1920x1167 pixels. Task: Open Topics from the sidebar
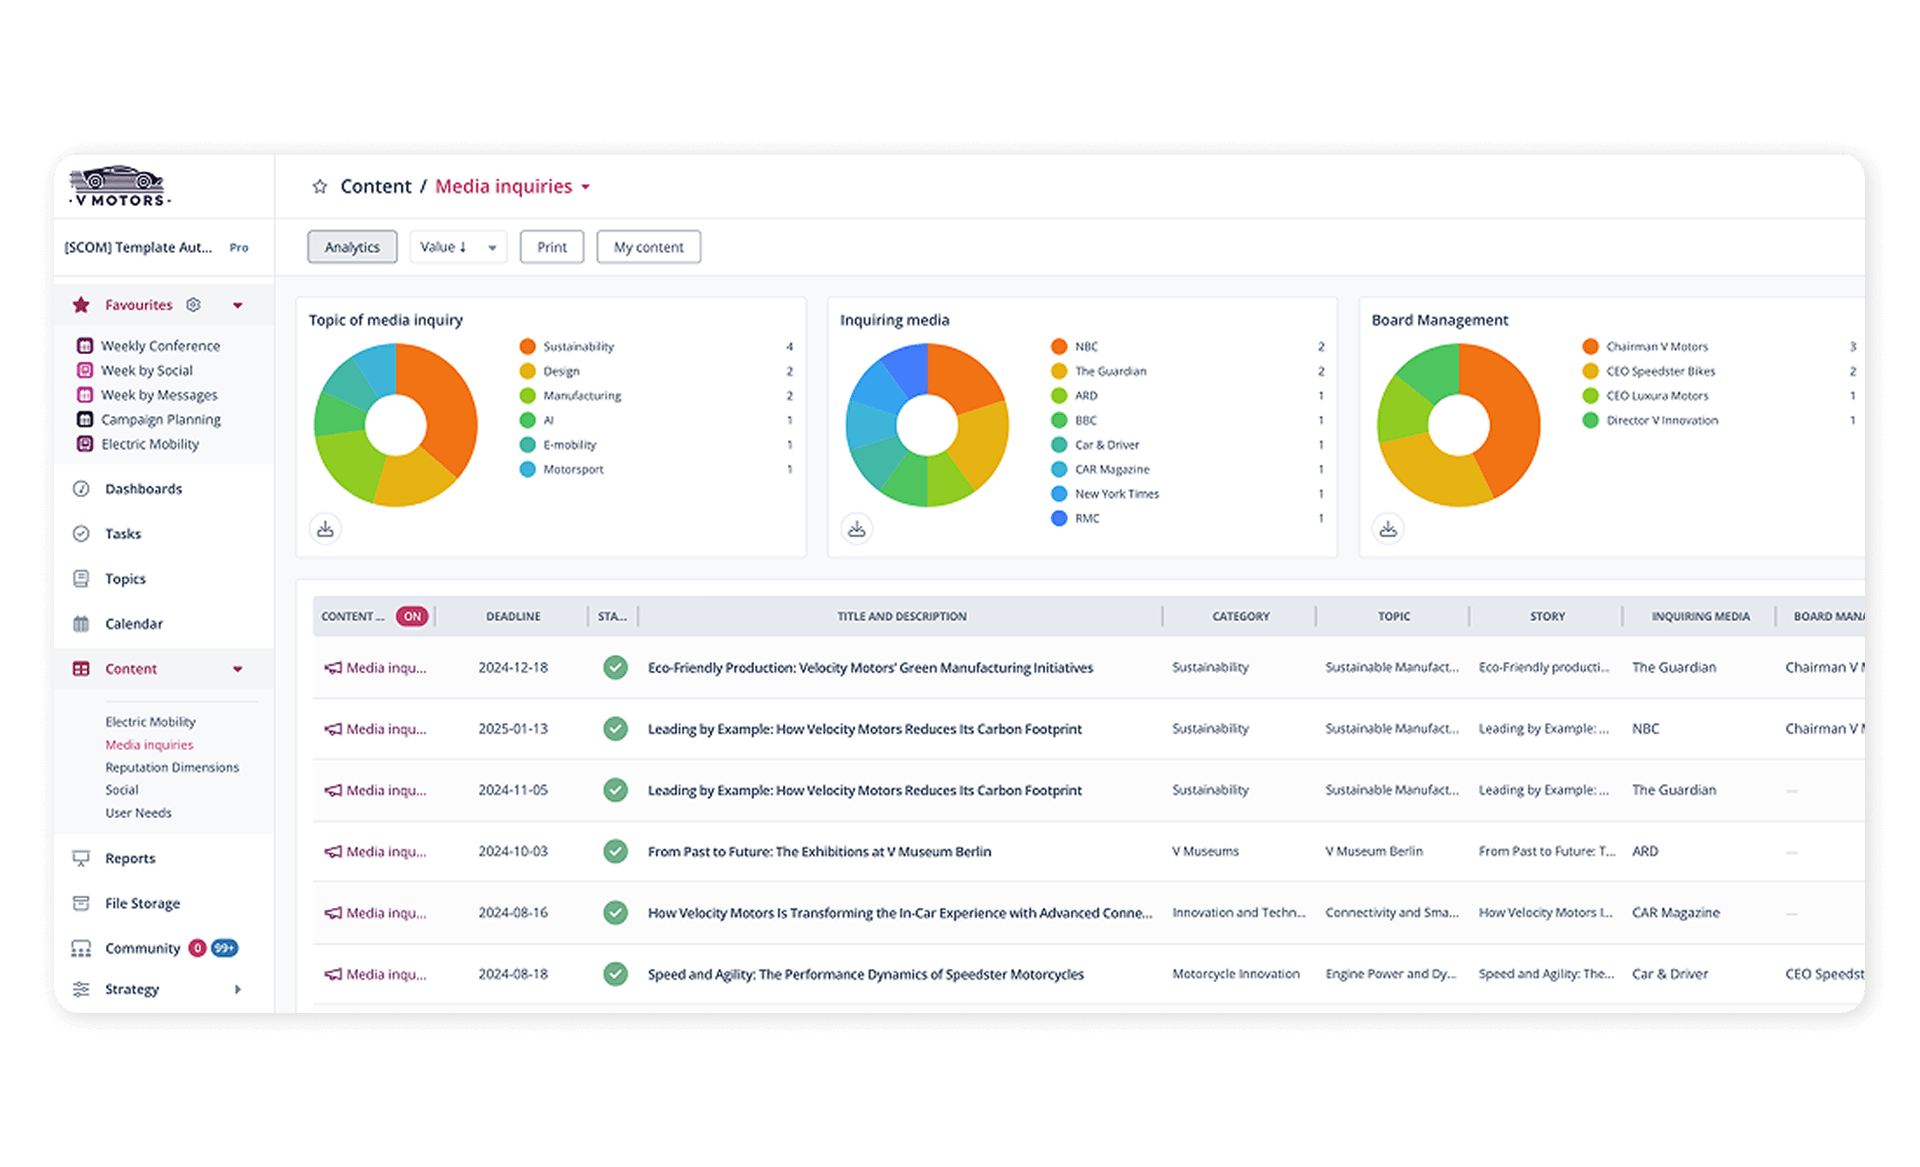(x=124, y=578)
